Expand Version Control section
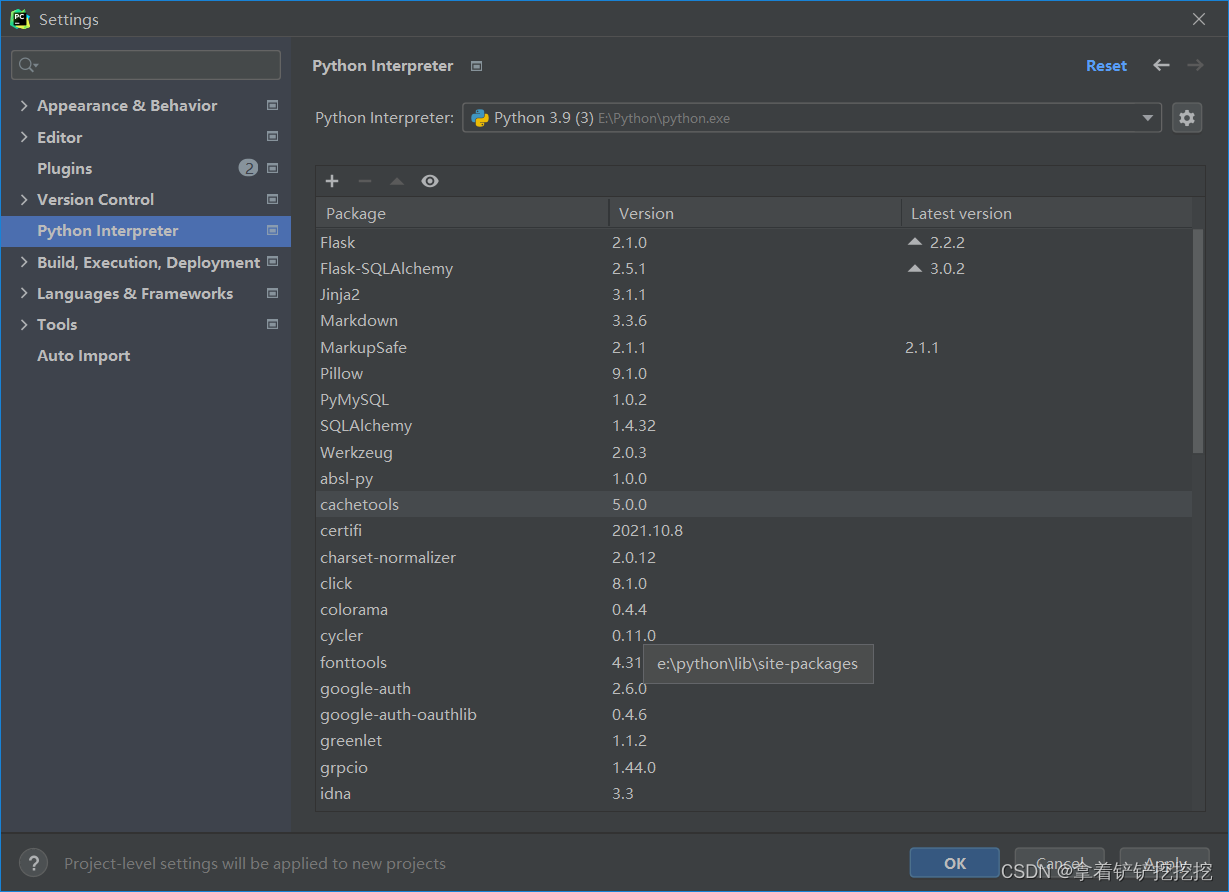The width and height of the screenshot is (1229, 892). (24, 199)
